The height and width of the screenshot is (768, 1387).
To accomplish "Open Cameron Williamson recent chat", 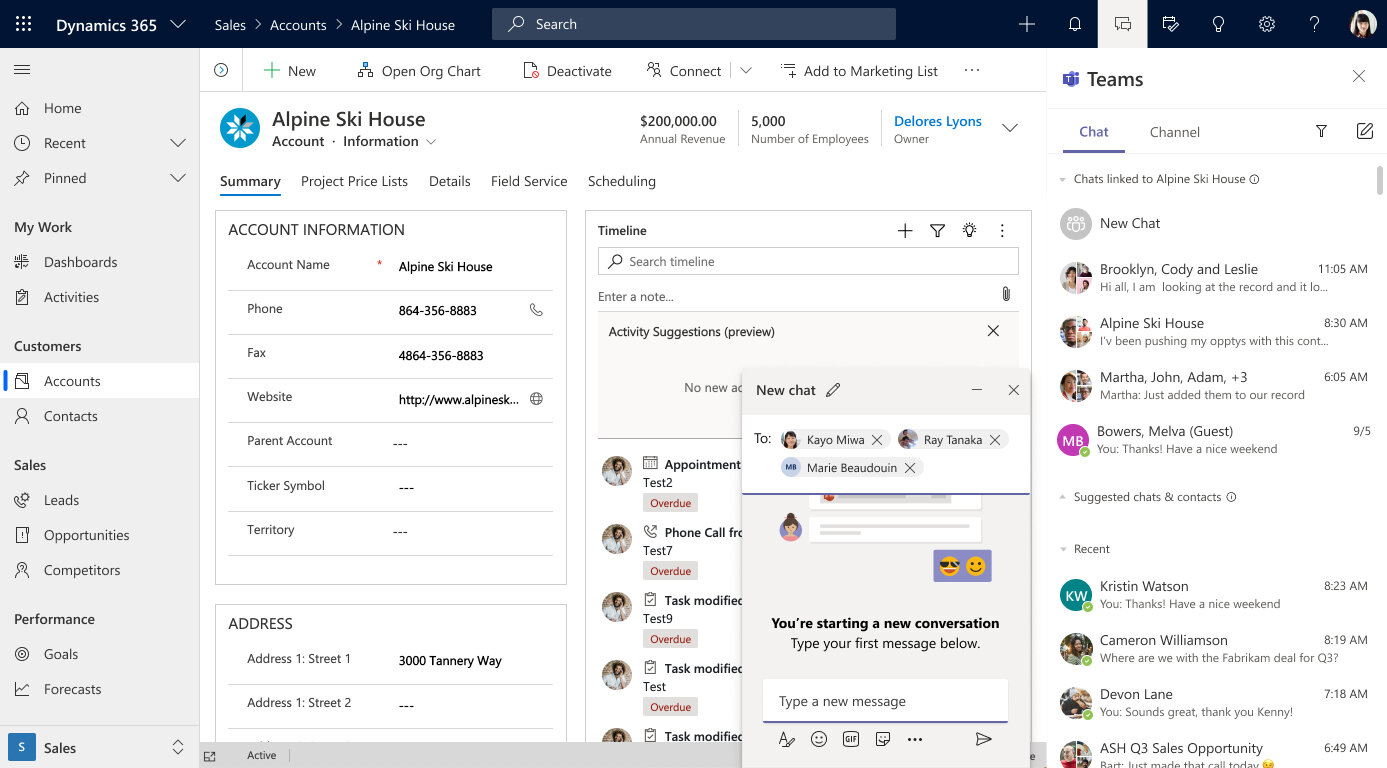I will pos(1214,649).
